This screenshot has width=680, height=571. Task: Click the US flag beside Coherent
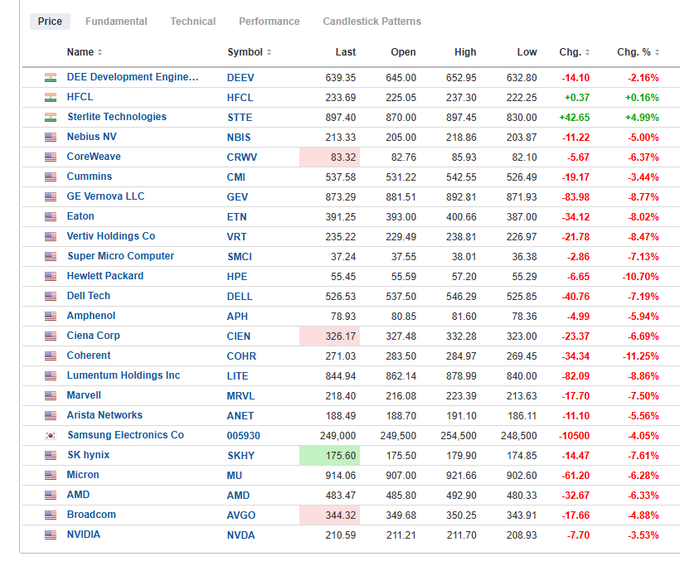pyautogui.click(x=51, y=356)
